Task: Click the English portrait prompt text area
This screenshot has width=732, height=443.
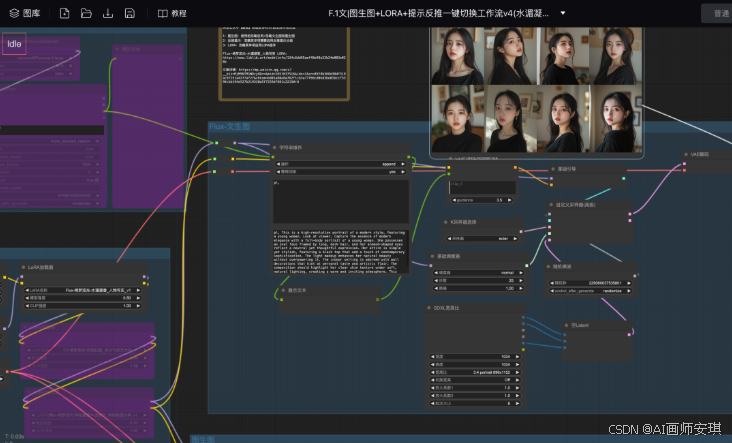Action: click(x=341, y=251)
